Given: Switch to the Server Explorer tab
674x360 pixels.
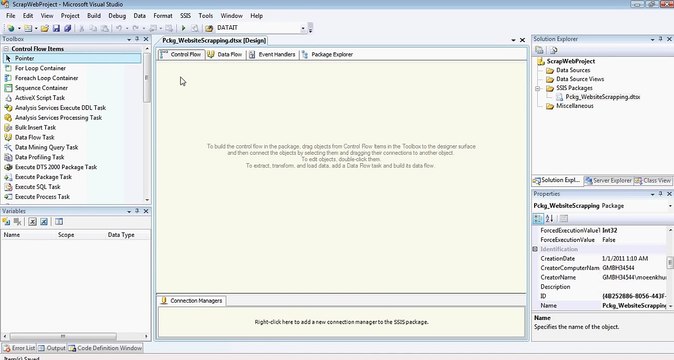Looking at the screenshot, I should pyautogui.click(x=608, y=181).
